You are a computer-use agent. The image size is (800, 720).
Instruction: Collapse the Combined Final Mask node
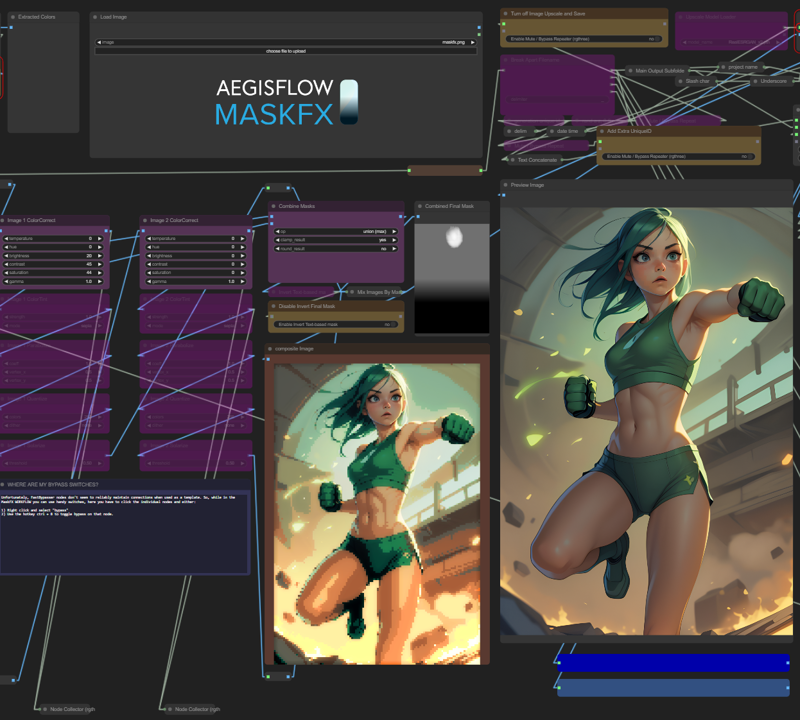coord(420,206)
